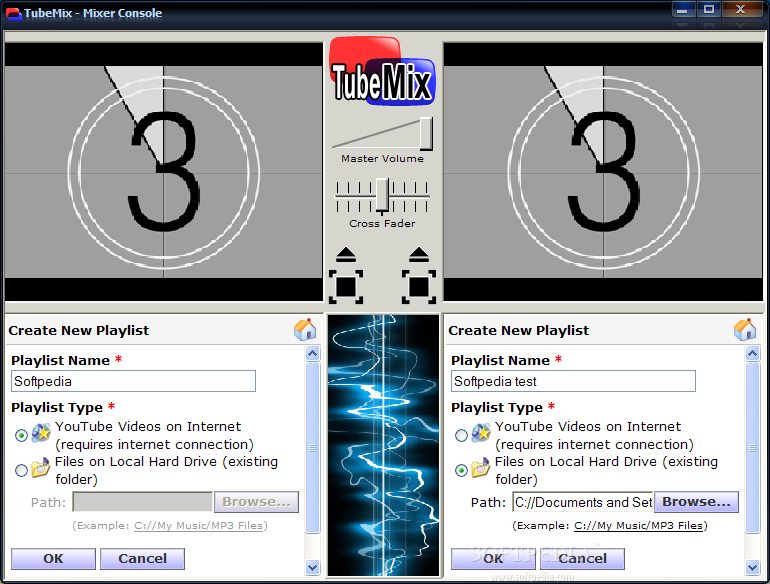This screenshot has width=770, height=584.
Task: Click the right deck eject icon
Action: pyautogui.click(x=419, y=255)
